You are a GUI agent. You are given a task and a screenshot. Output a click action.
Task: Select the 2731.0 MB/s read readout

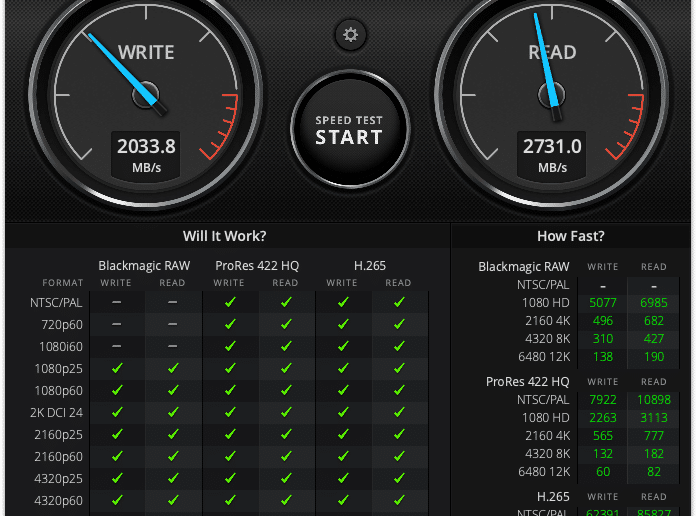click(552, 155)
